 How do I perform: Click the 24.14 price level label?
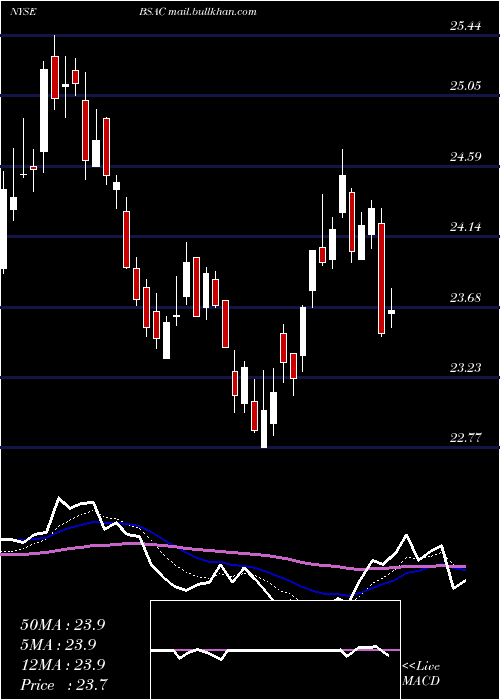click(466, 227)
